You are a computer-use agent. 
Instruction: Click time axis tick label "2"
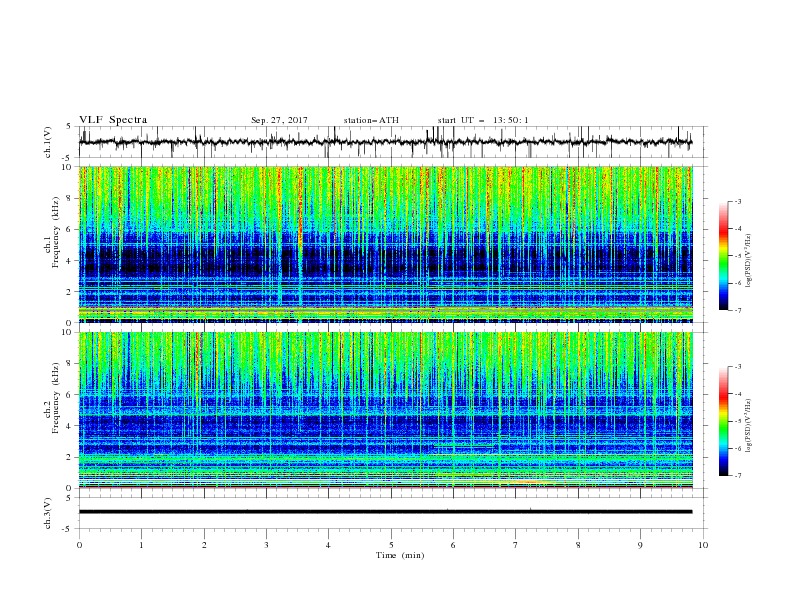coord(204,545)
